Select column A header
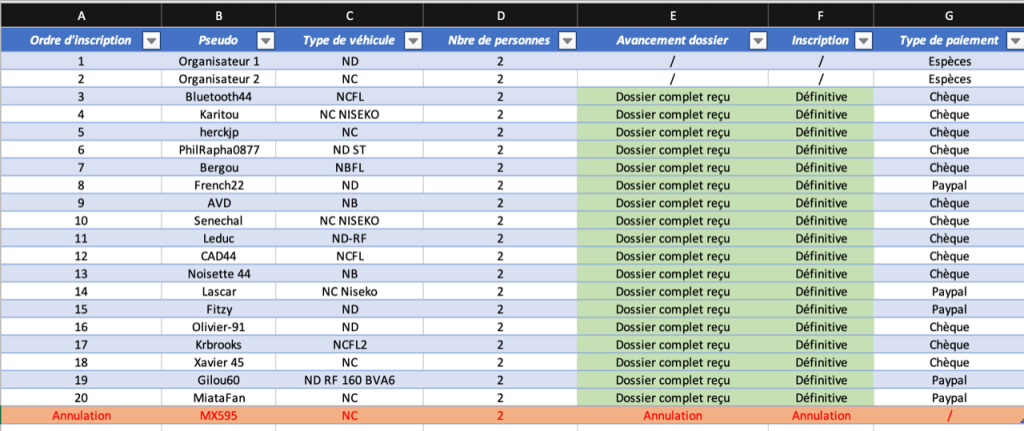The height and width of the screenshot is (431, 1024). pyautogui.click(x=81, y=15)
